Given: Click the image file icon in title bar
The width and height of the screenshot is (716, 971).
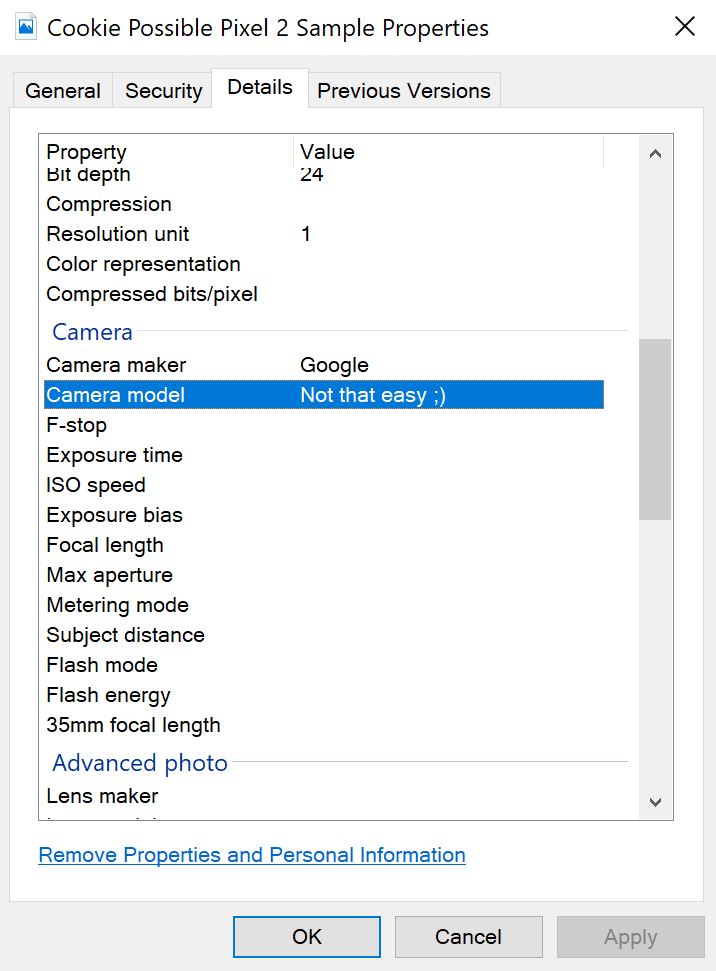Looking at the screenshot, I should tap(27, 27).
